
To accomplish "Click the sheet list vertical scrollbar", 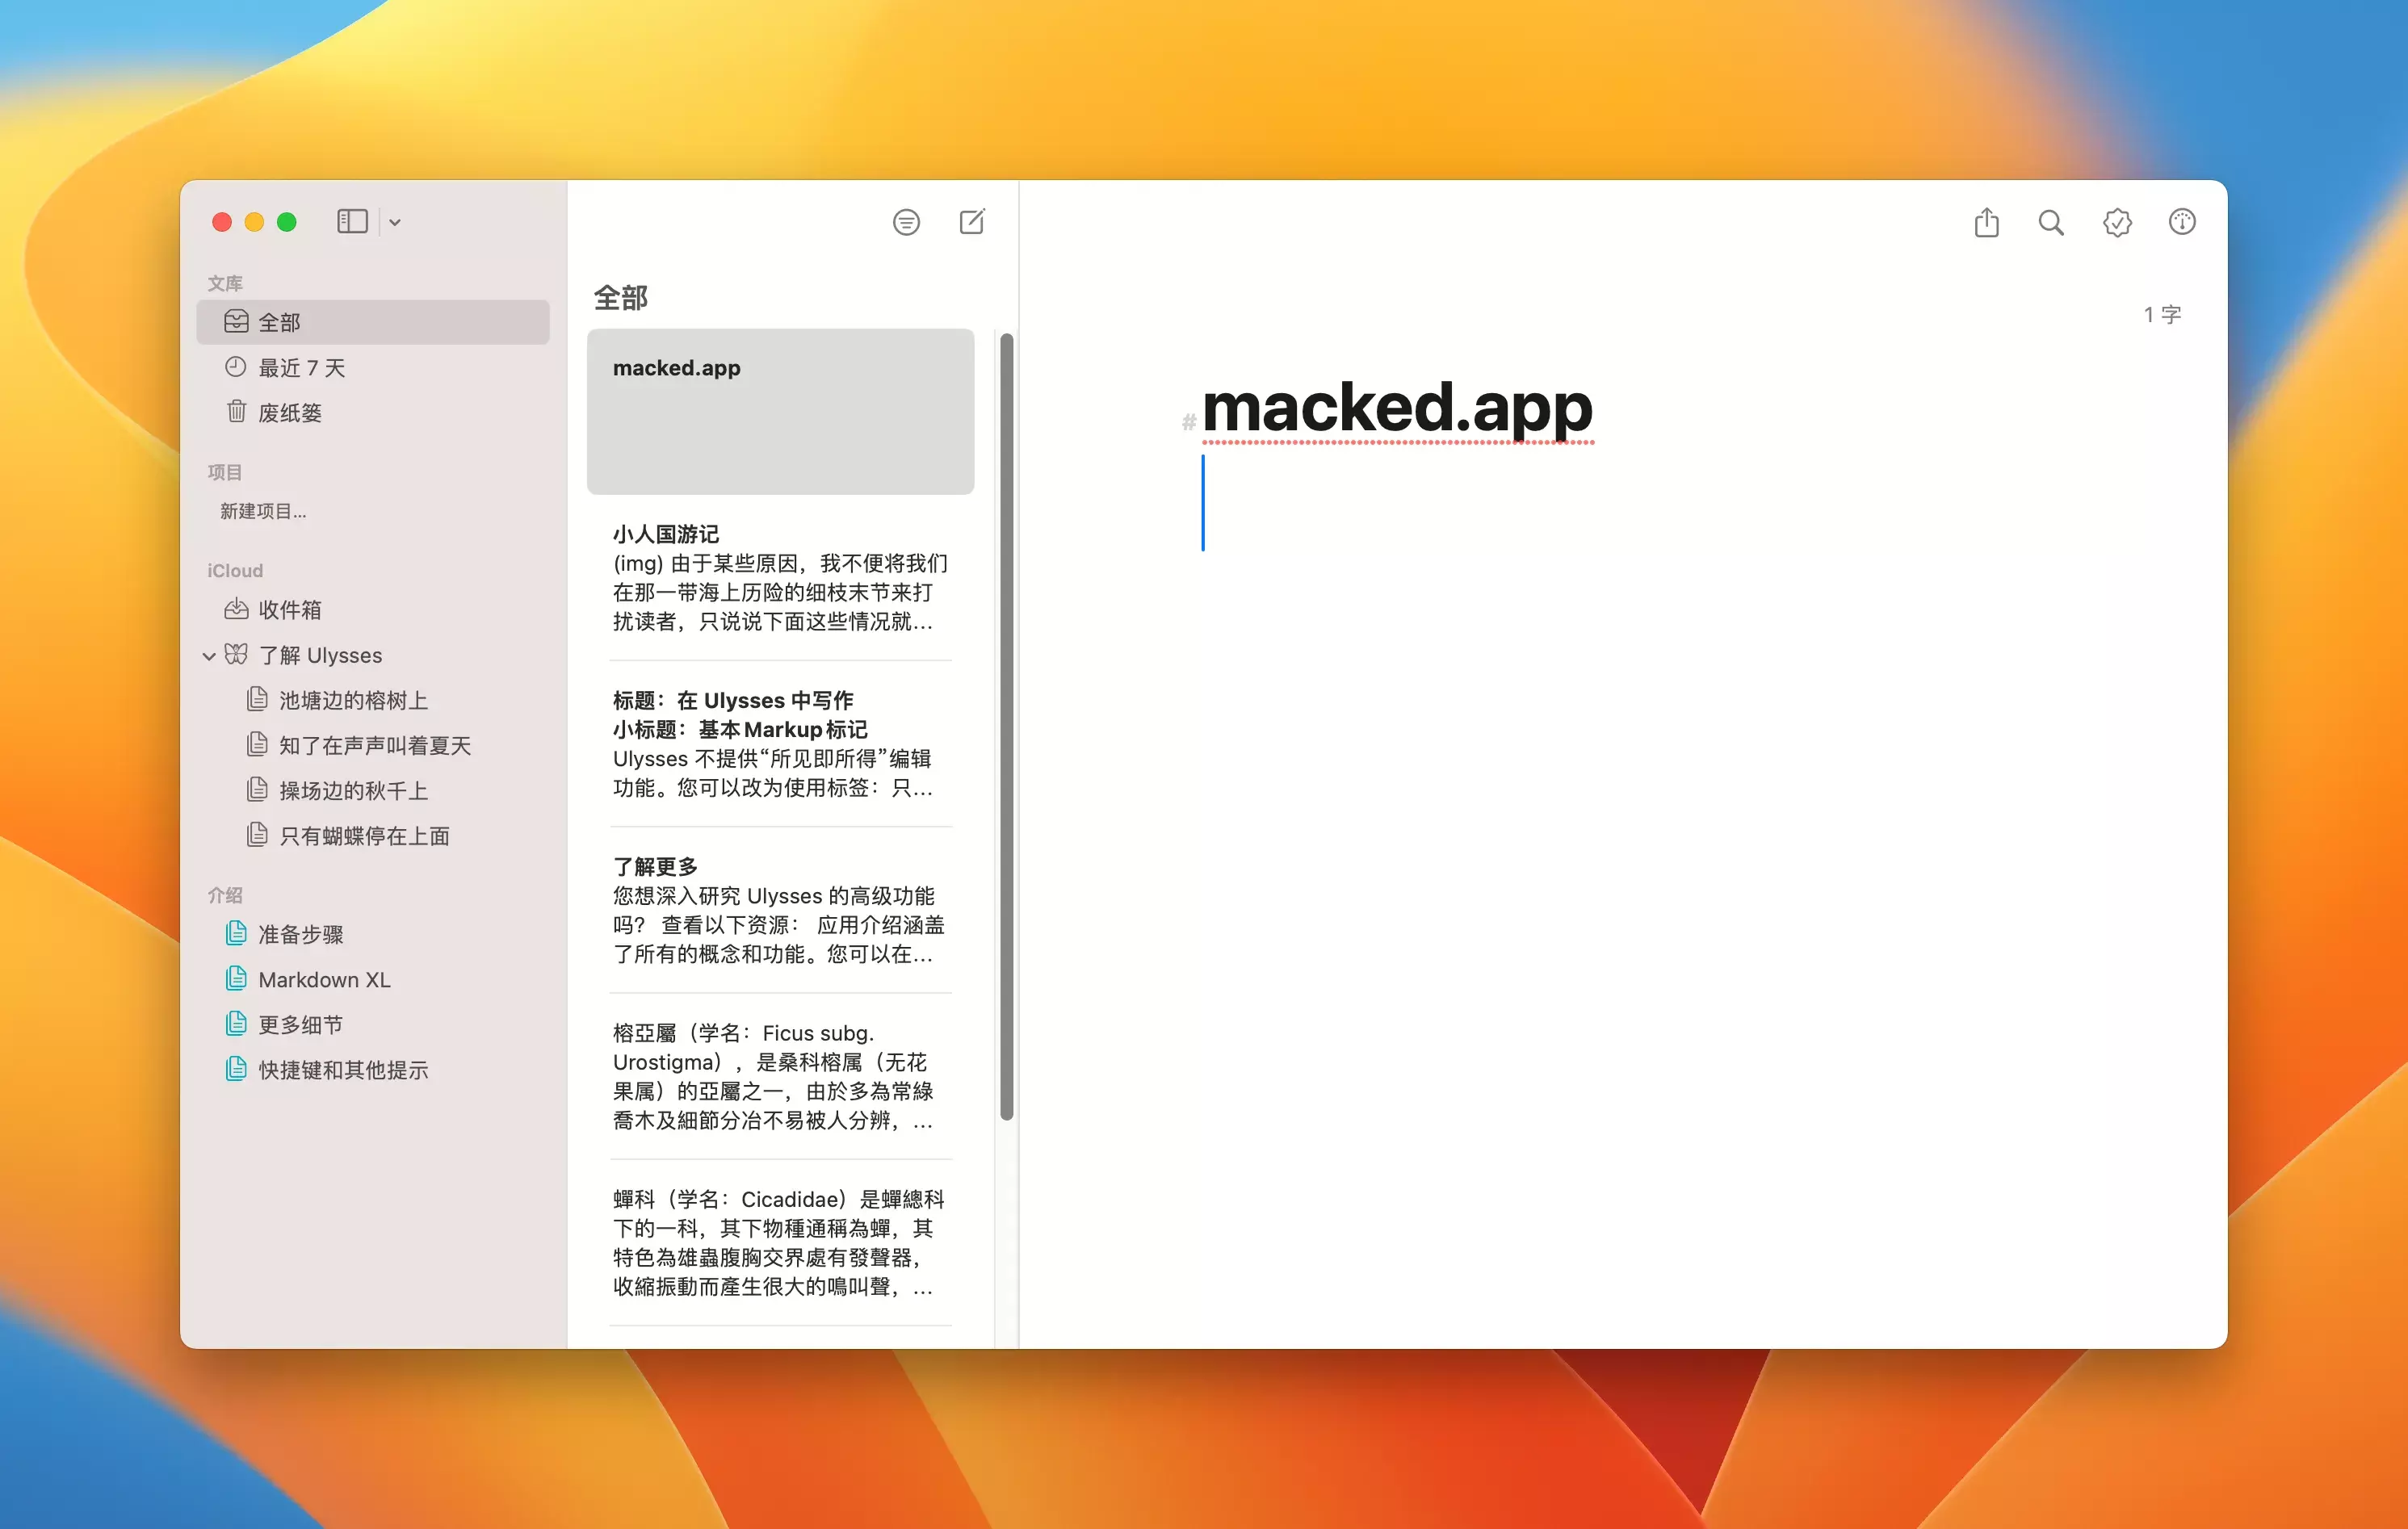I will tap(1006, 727).
